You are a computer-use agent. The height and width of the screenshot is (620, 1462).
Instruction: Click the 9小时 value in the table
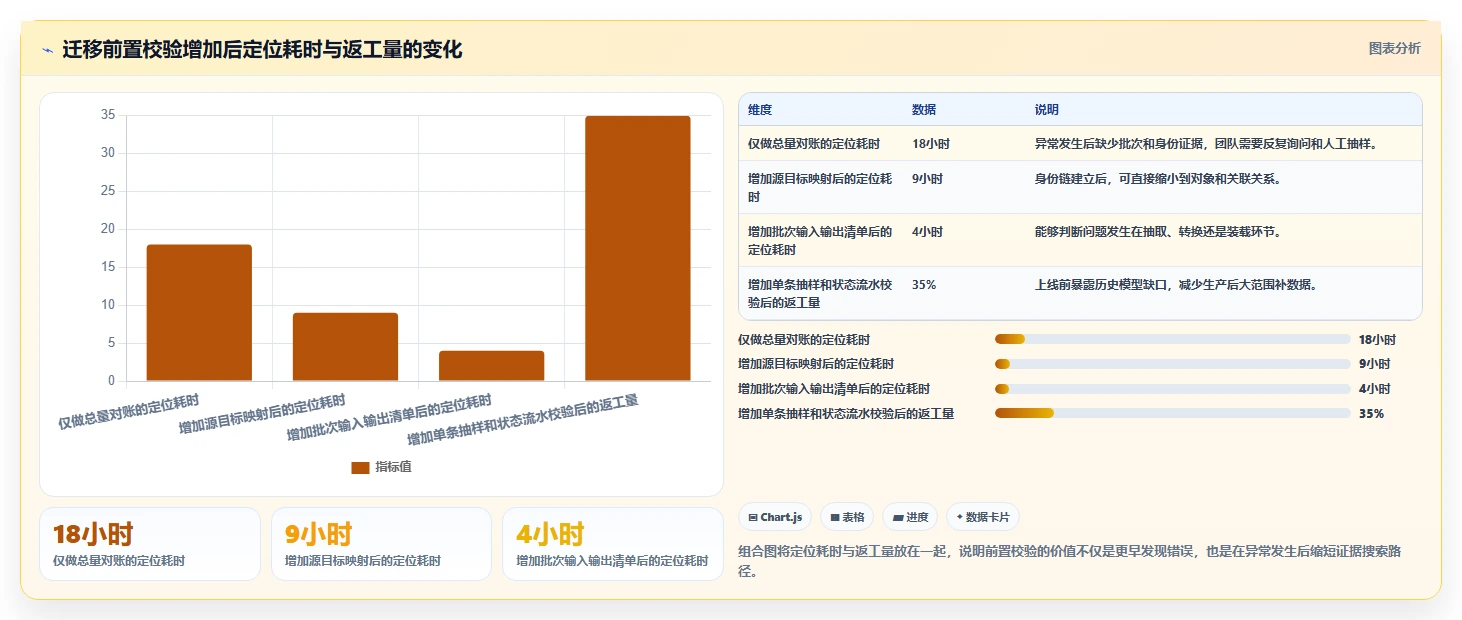pyautogui.click(x=927, y=179)
